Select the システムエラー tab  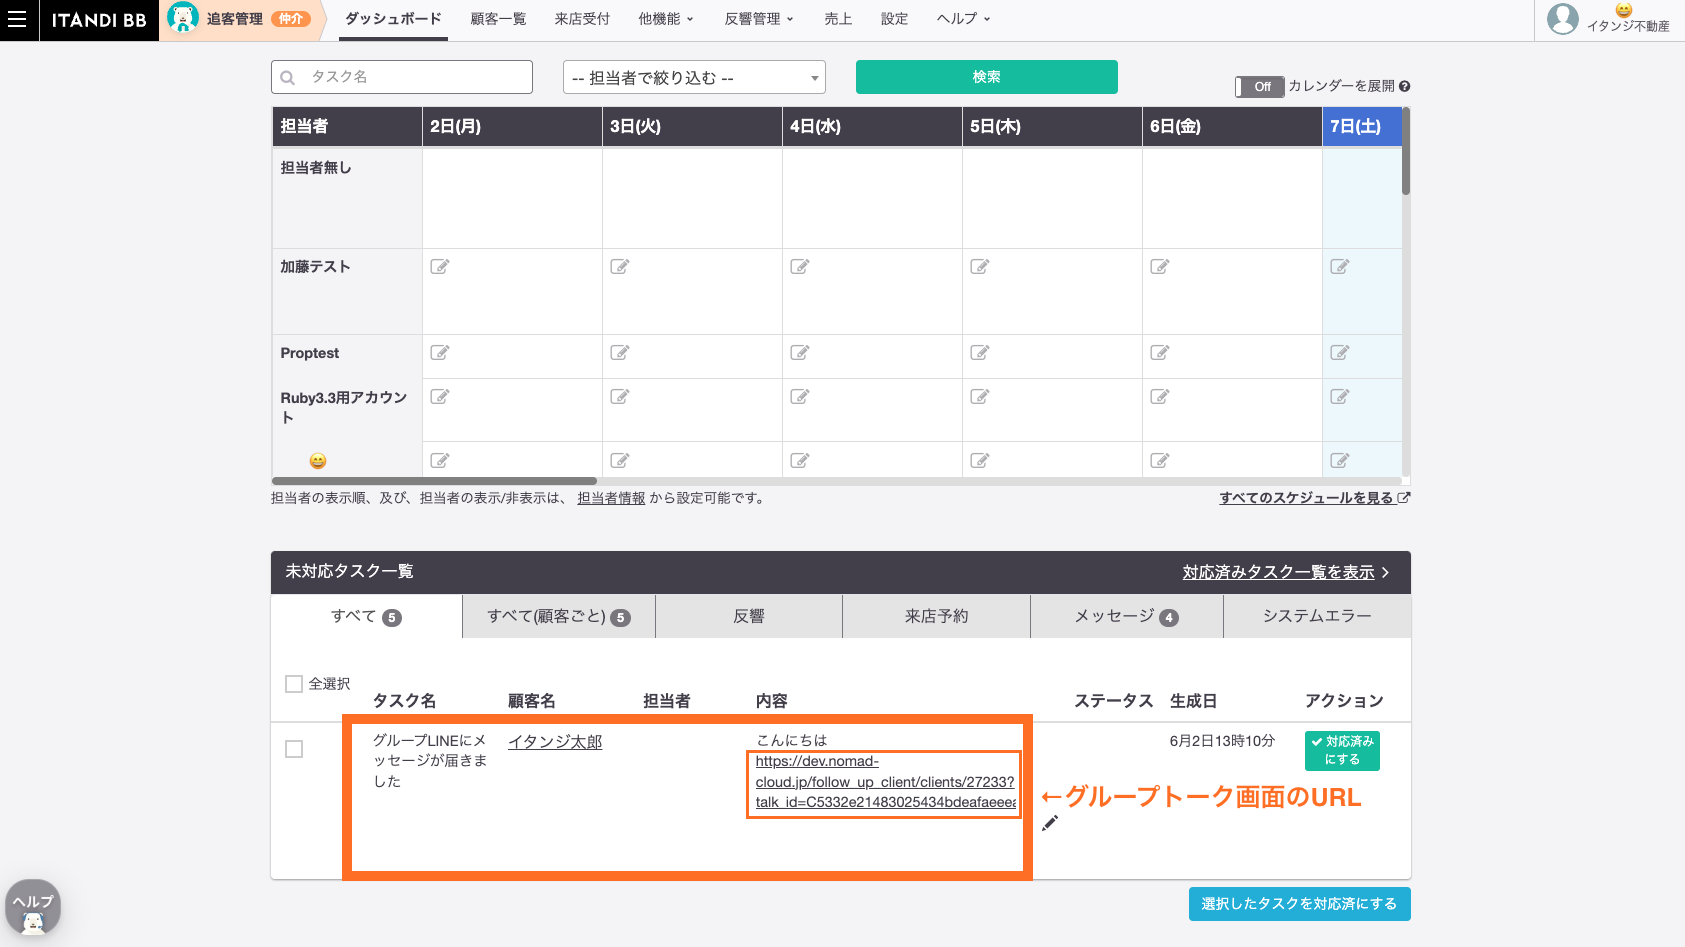pos(1317,616)
